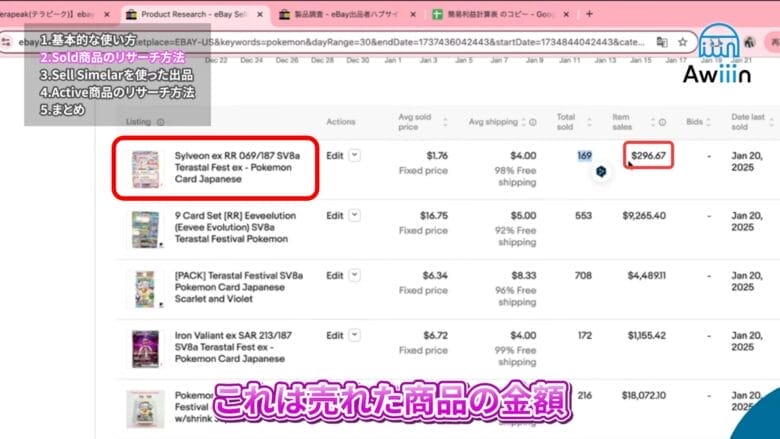The image size is (780, 439).
Task: Expand Edit dropdown for PACK Terastal Festival row
Action: pos(354,275)
